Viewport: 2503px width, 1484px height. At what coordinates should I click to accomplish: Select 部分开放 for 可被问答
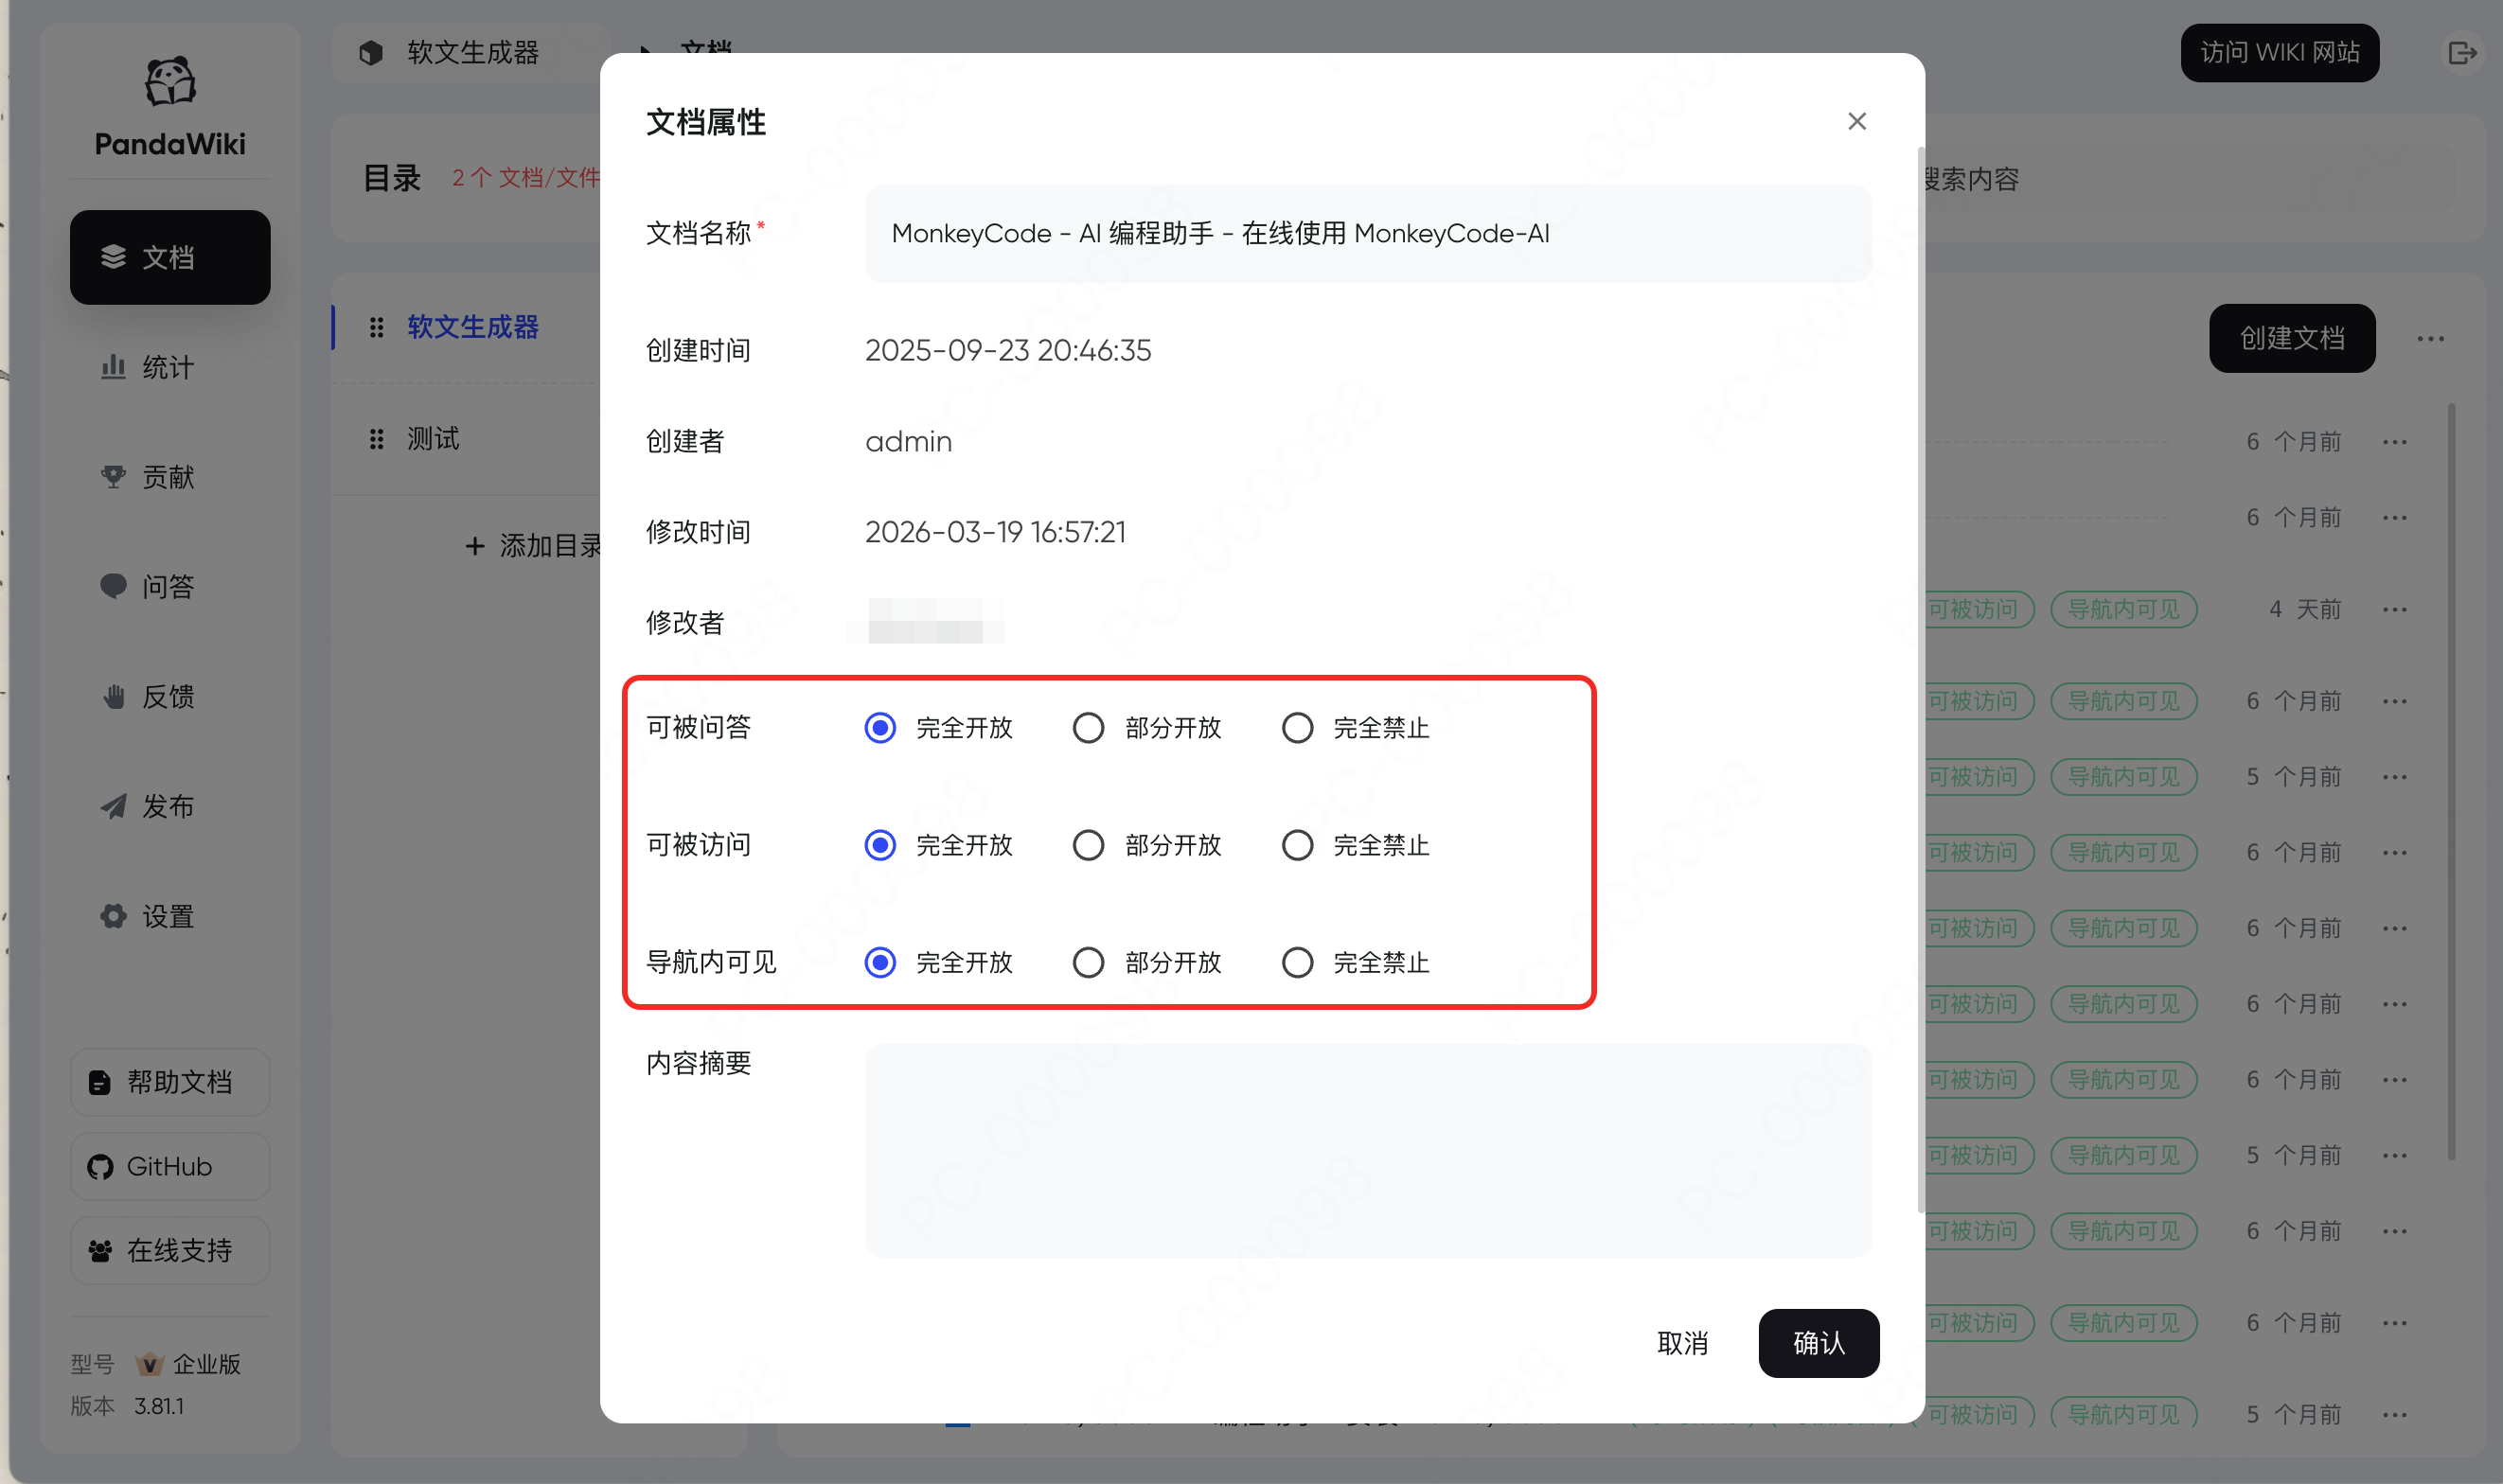1088,728
